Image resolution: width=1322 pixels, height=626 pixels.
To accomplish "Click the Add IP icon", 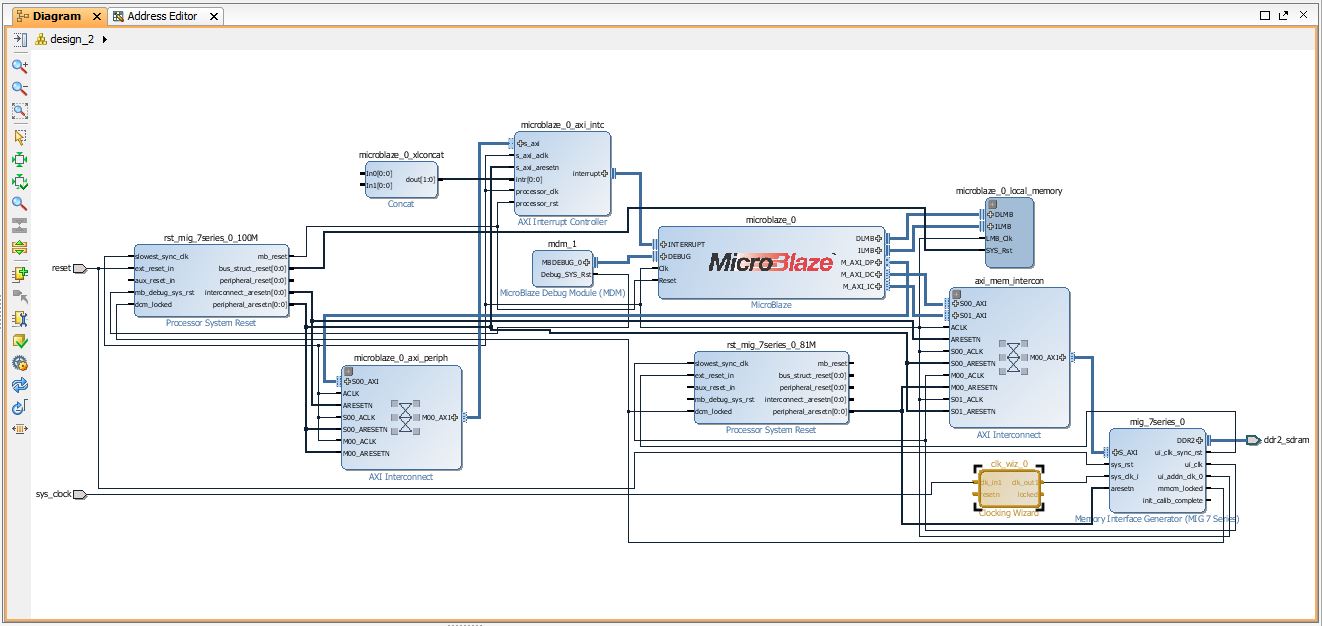I will point(19,274).
